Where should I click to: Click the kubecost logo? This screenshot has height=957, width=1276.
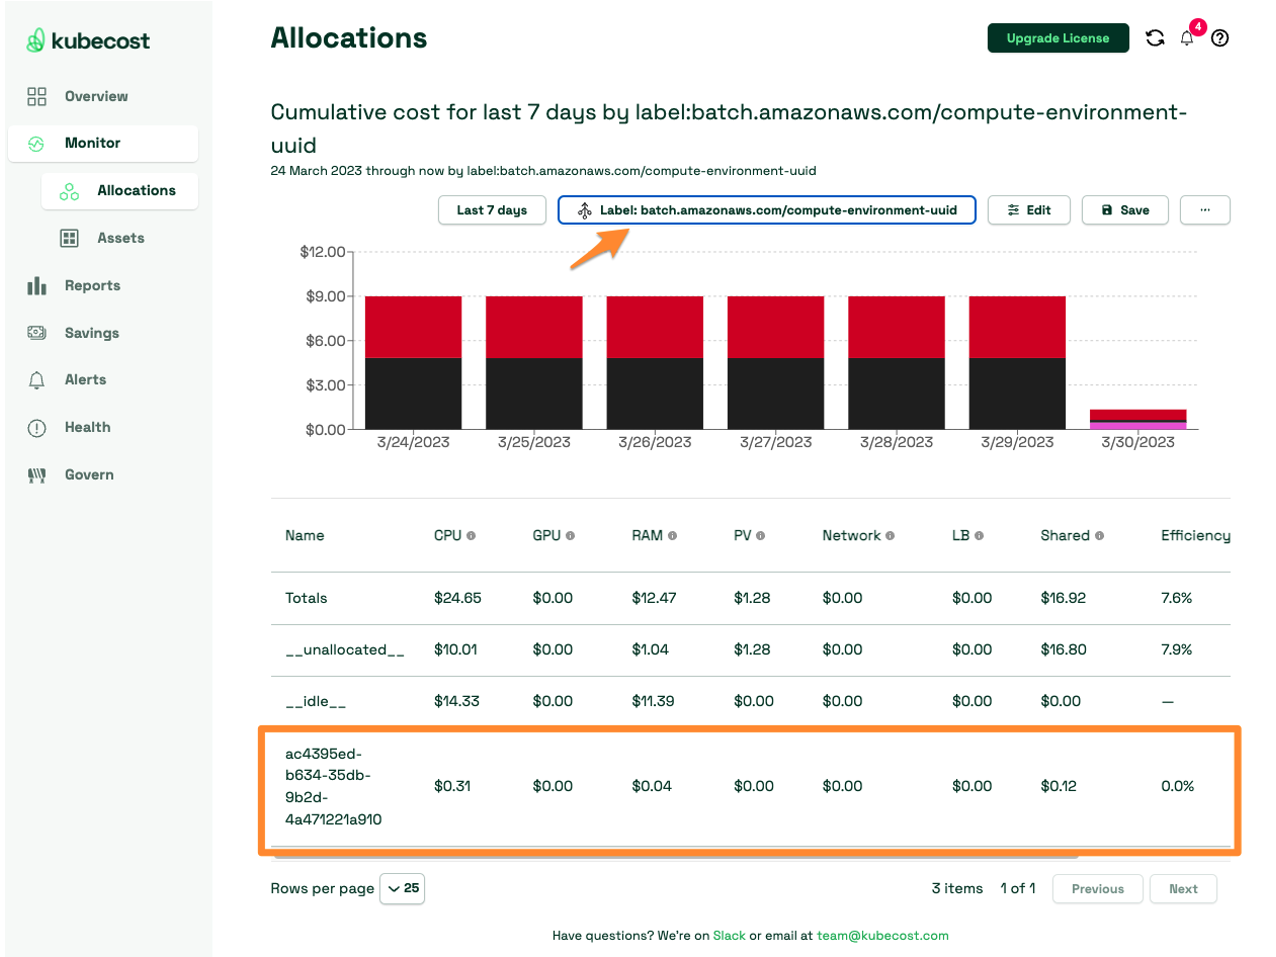tap(88, 41)
